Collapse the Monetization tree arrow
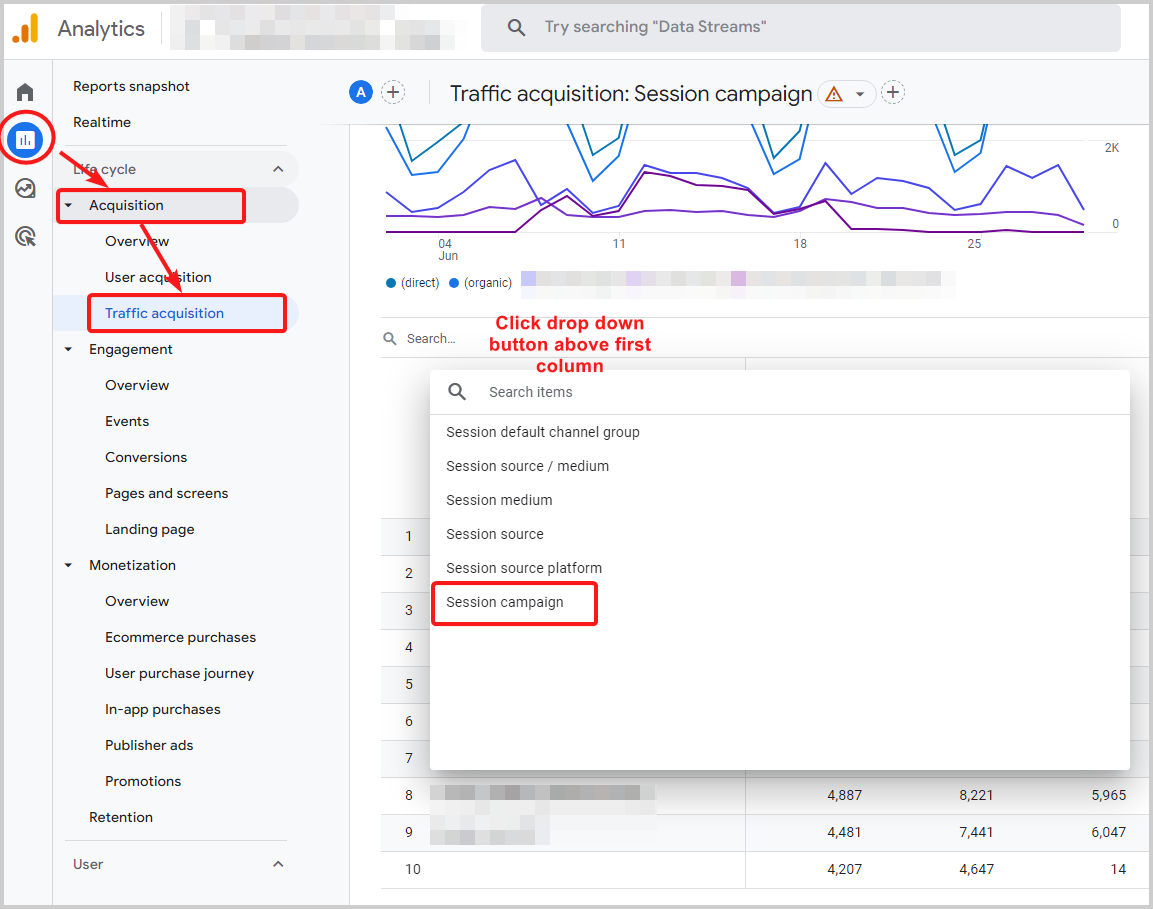1153x909 pixels. (x=68, y=566)
